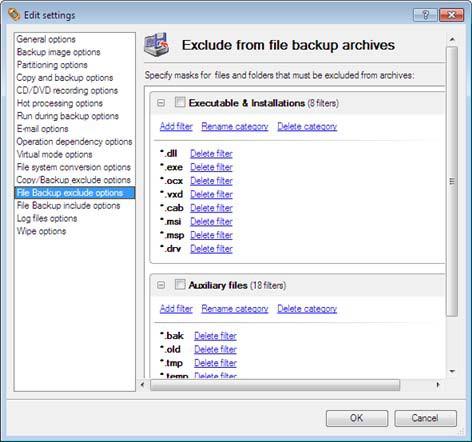Select File Backup exclude options
This screenshot has height=442, width=472.
pos(75,193)
